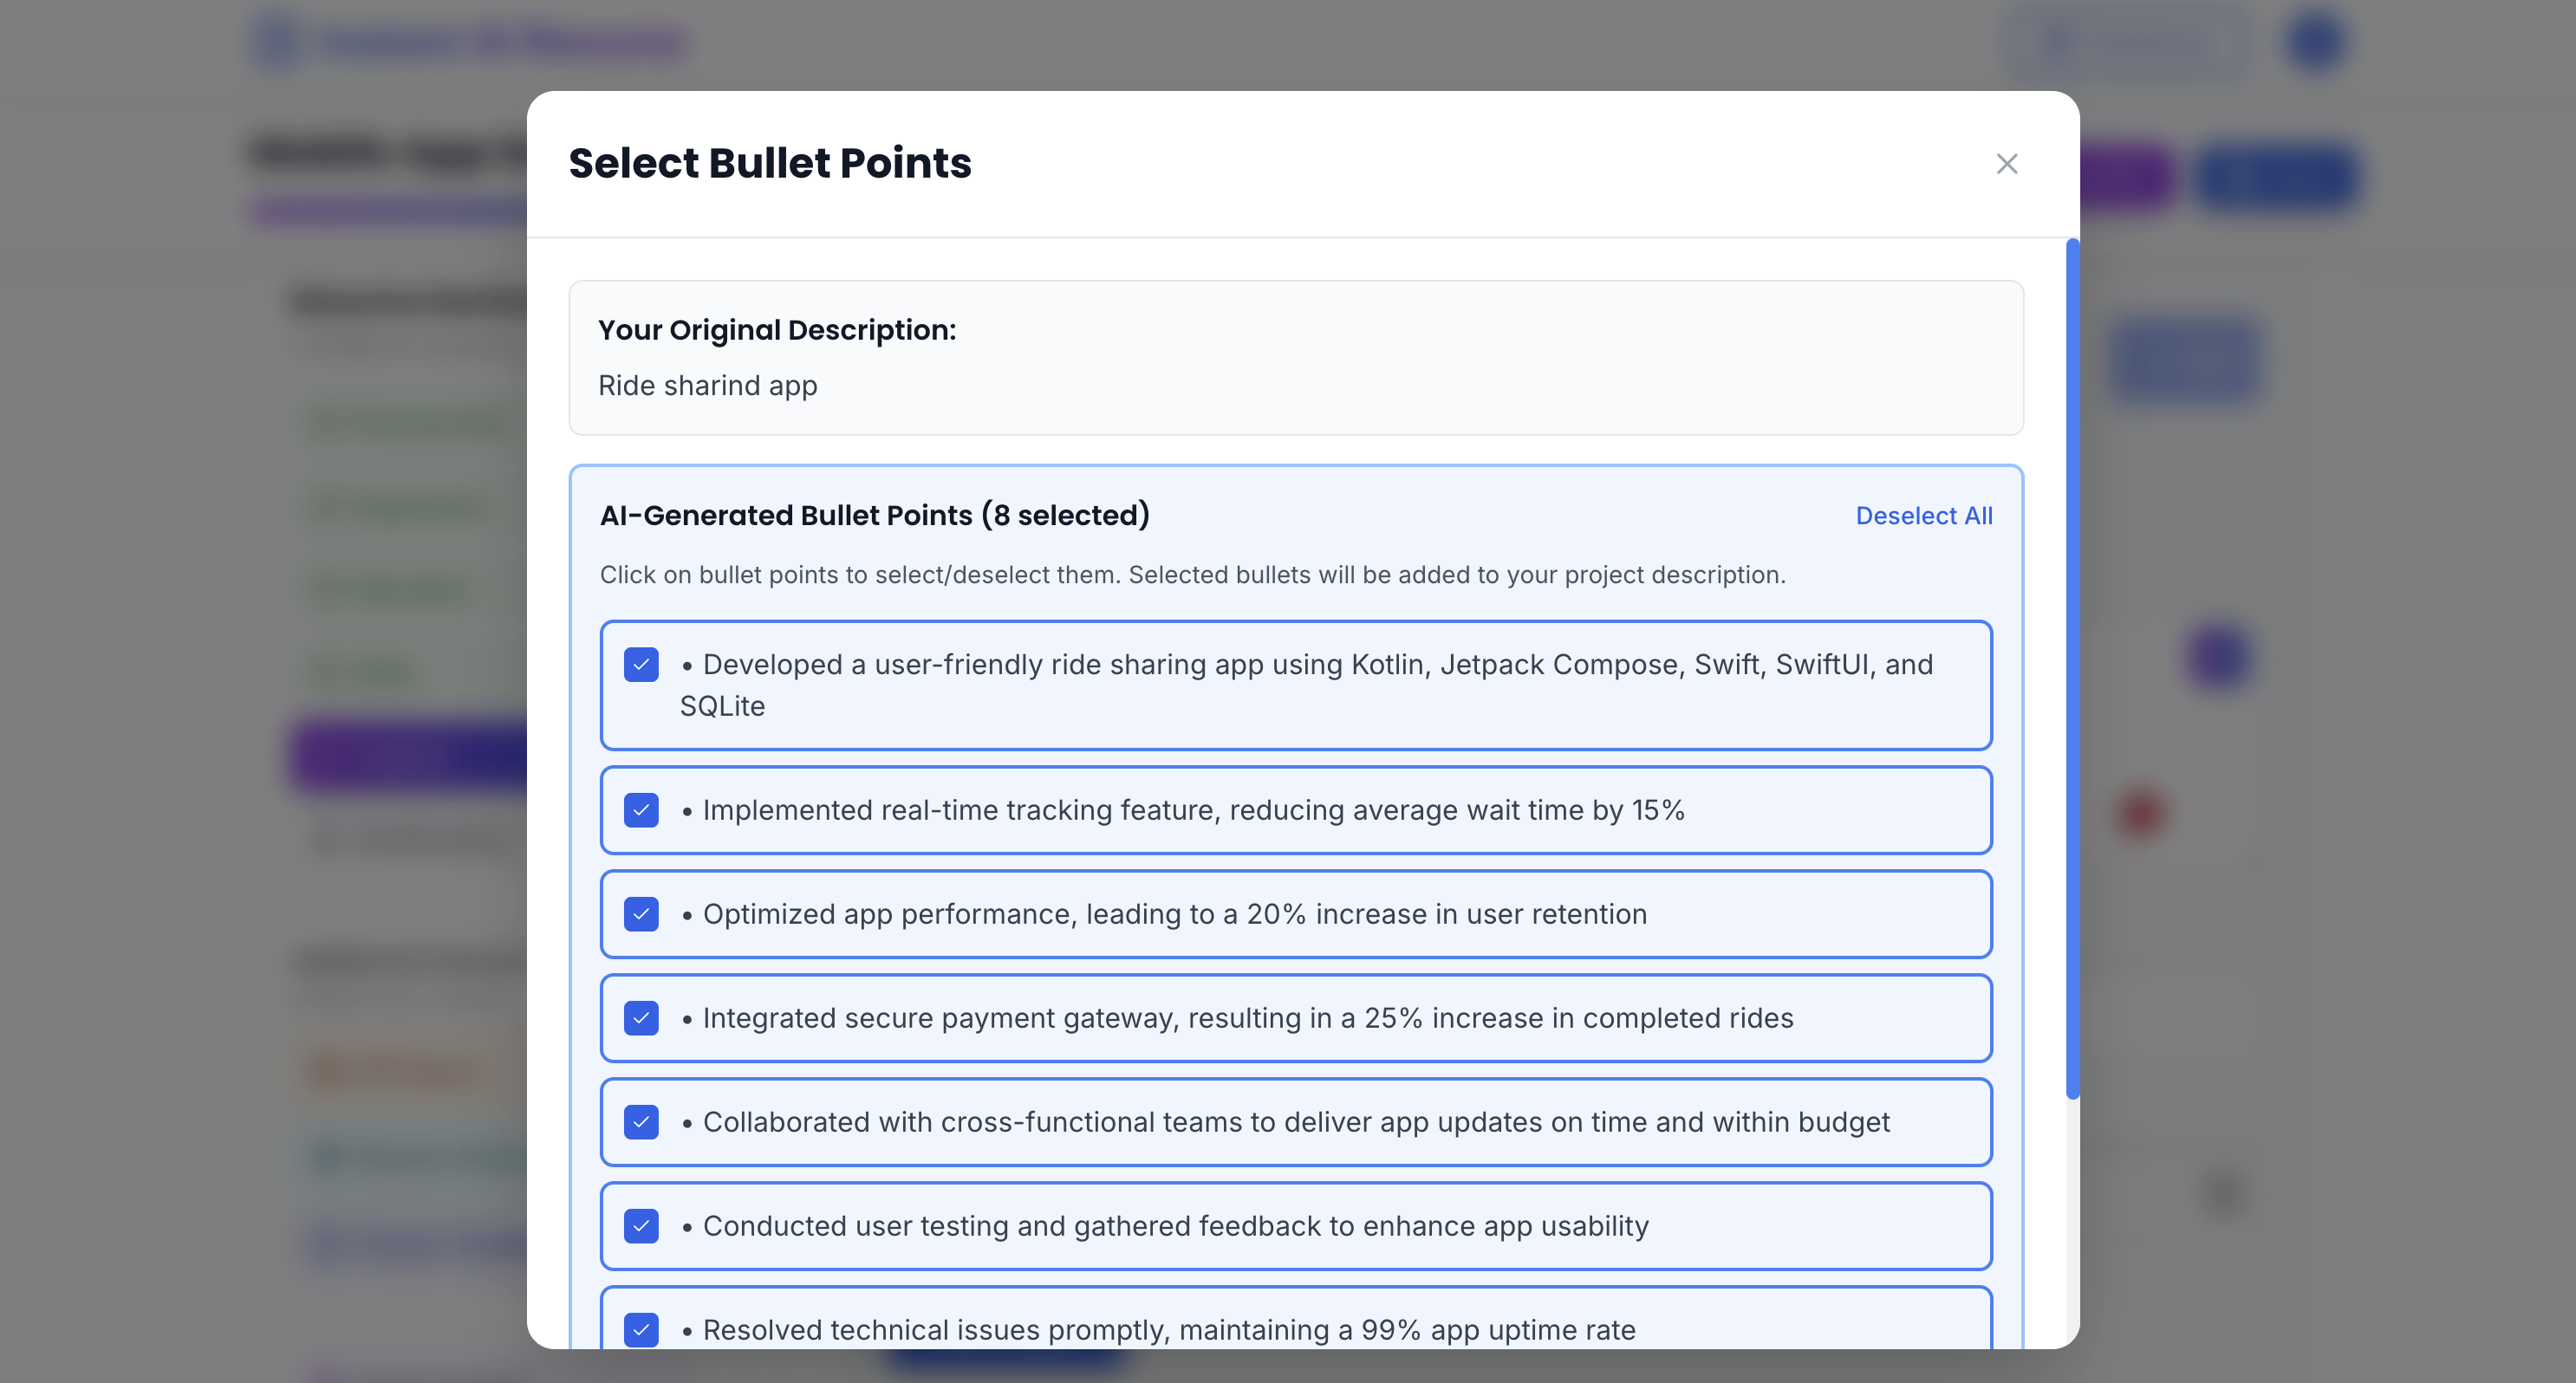Toggle the app performance optimization checkbox
The height and width of the screenshot is (1383, 2576).
click(x=641, y=914)
